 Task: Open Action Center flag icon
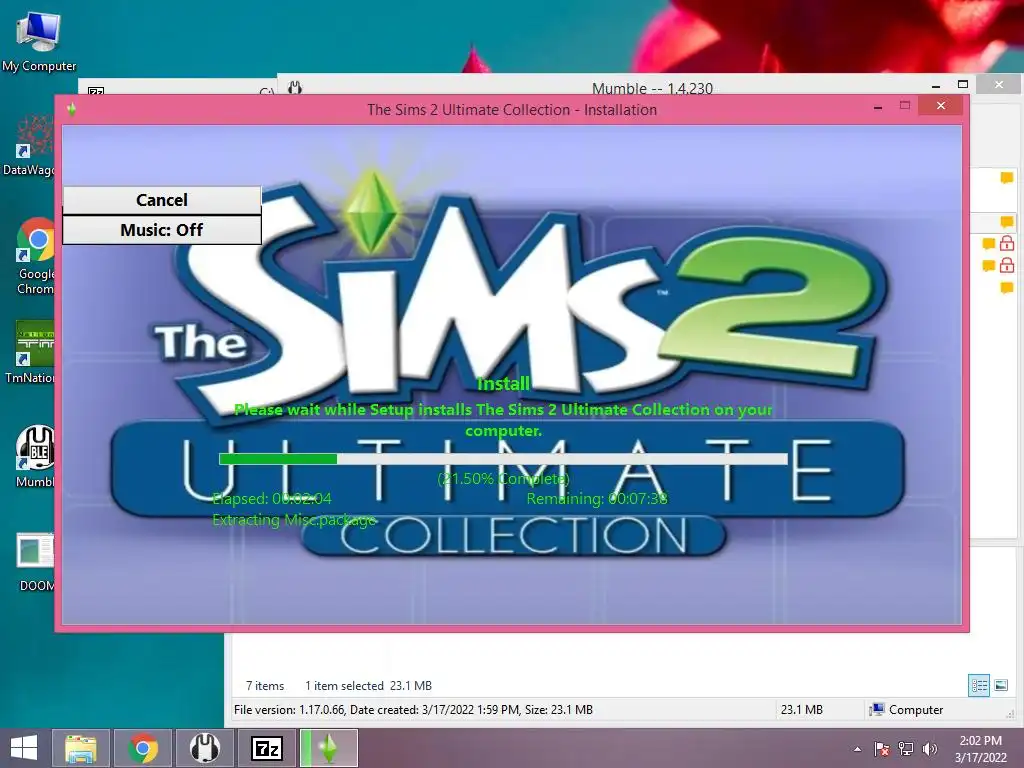coord(882,749)
